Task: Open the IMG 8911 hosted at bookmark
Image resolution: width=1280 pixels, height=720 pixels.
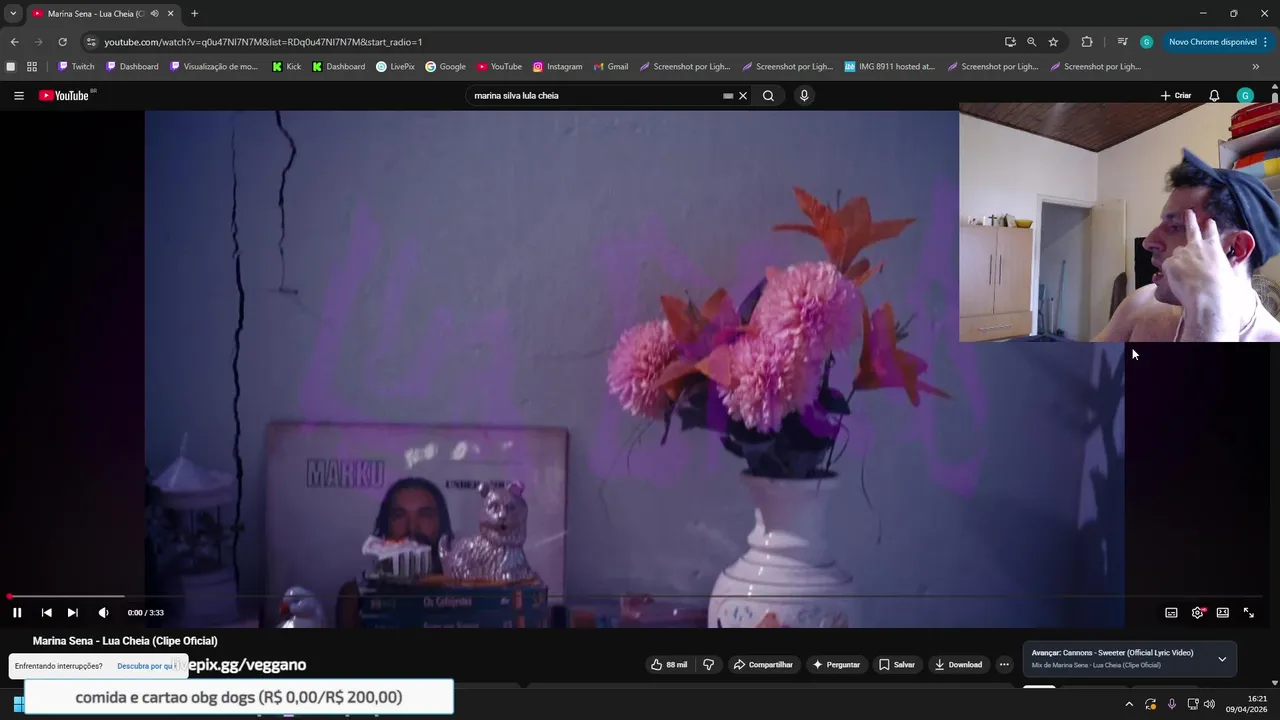Action: (889, 67)
